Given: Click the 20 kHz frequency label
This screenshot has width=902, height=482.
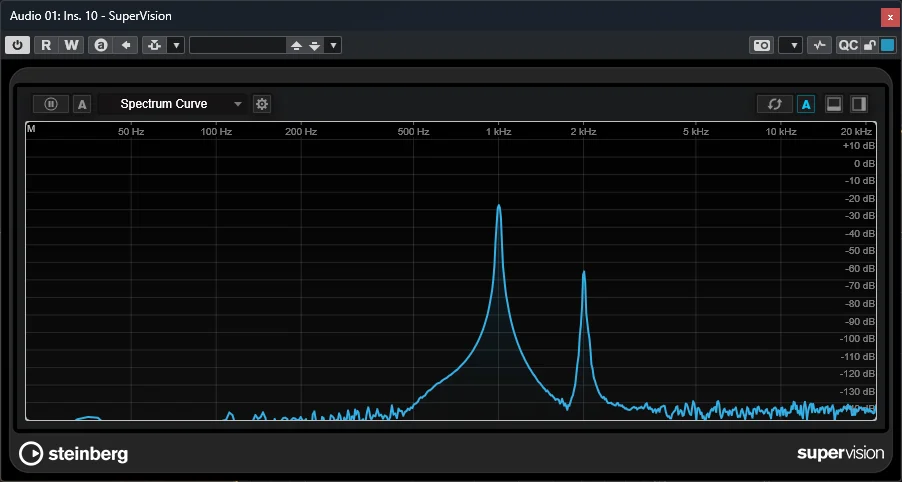Looking at the screenshot, I should tap(856, 132).
